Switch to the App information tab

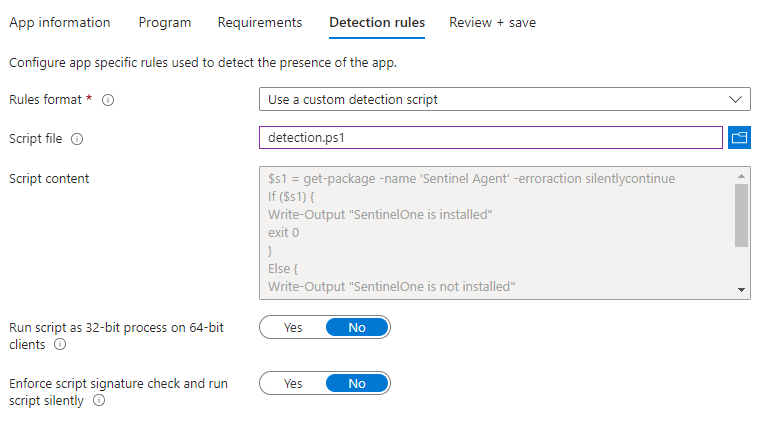coord(59,22)
